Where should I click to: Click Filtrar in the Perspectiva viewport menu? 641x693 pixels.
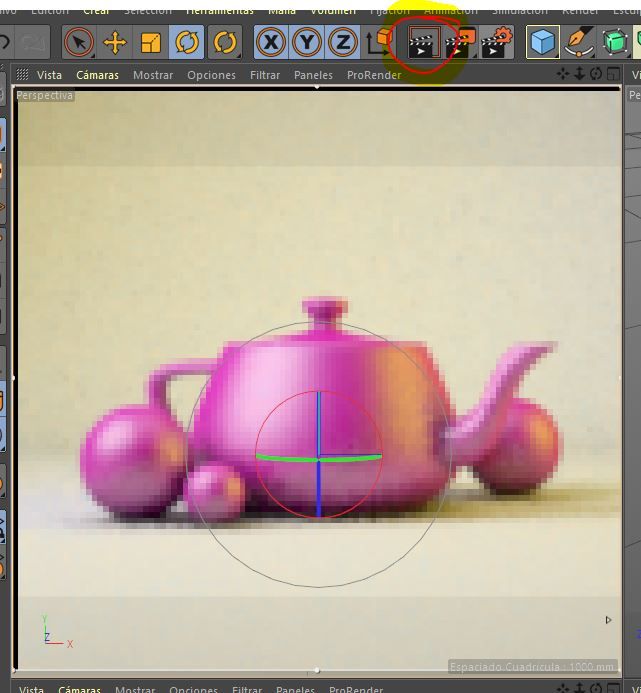(x=265, y=75)
